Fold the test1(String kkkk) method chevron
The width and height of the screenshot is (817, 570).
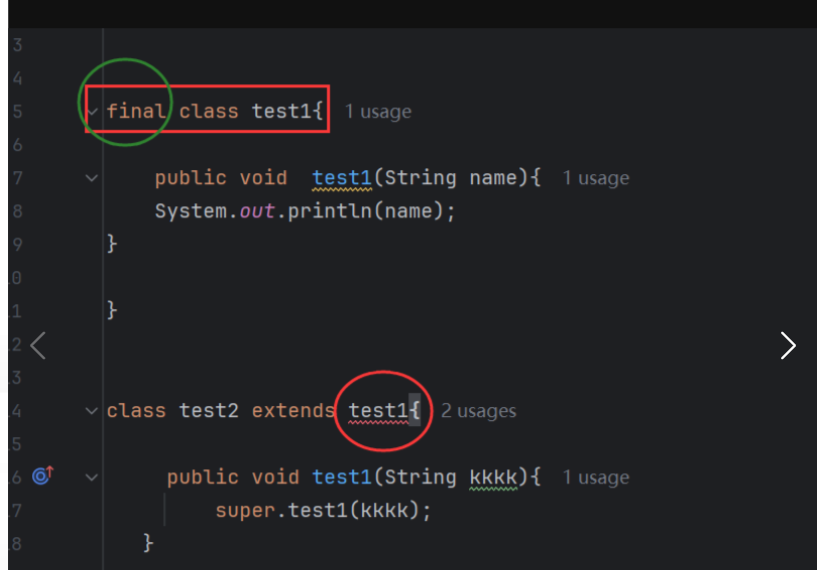coord(92,477)
